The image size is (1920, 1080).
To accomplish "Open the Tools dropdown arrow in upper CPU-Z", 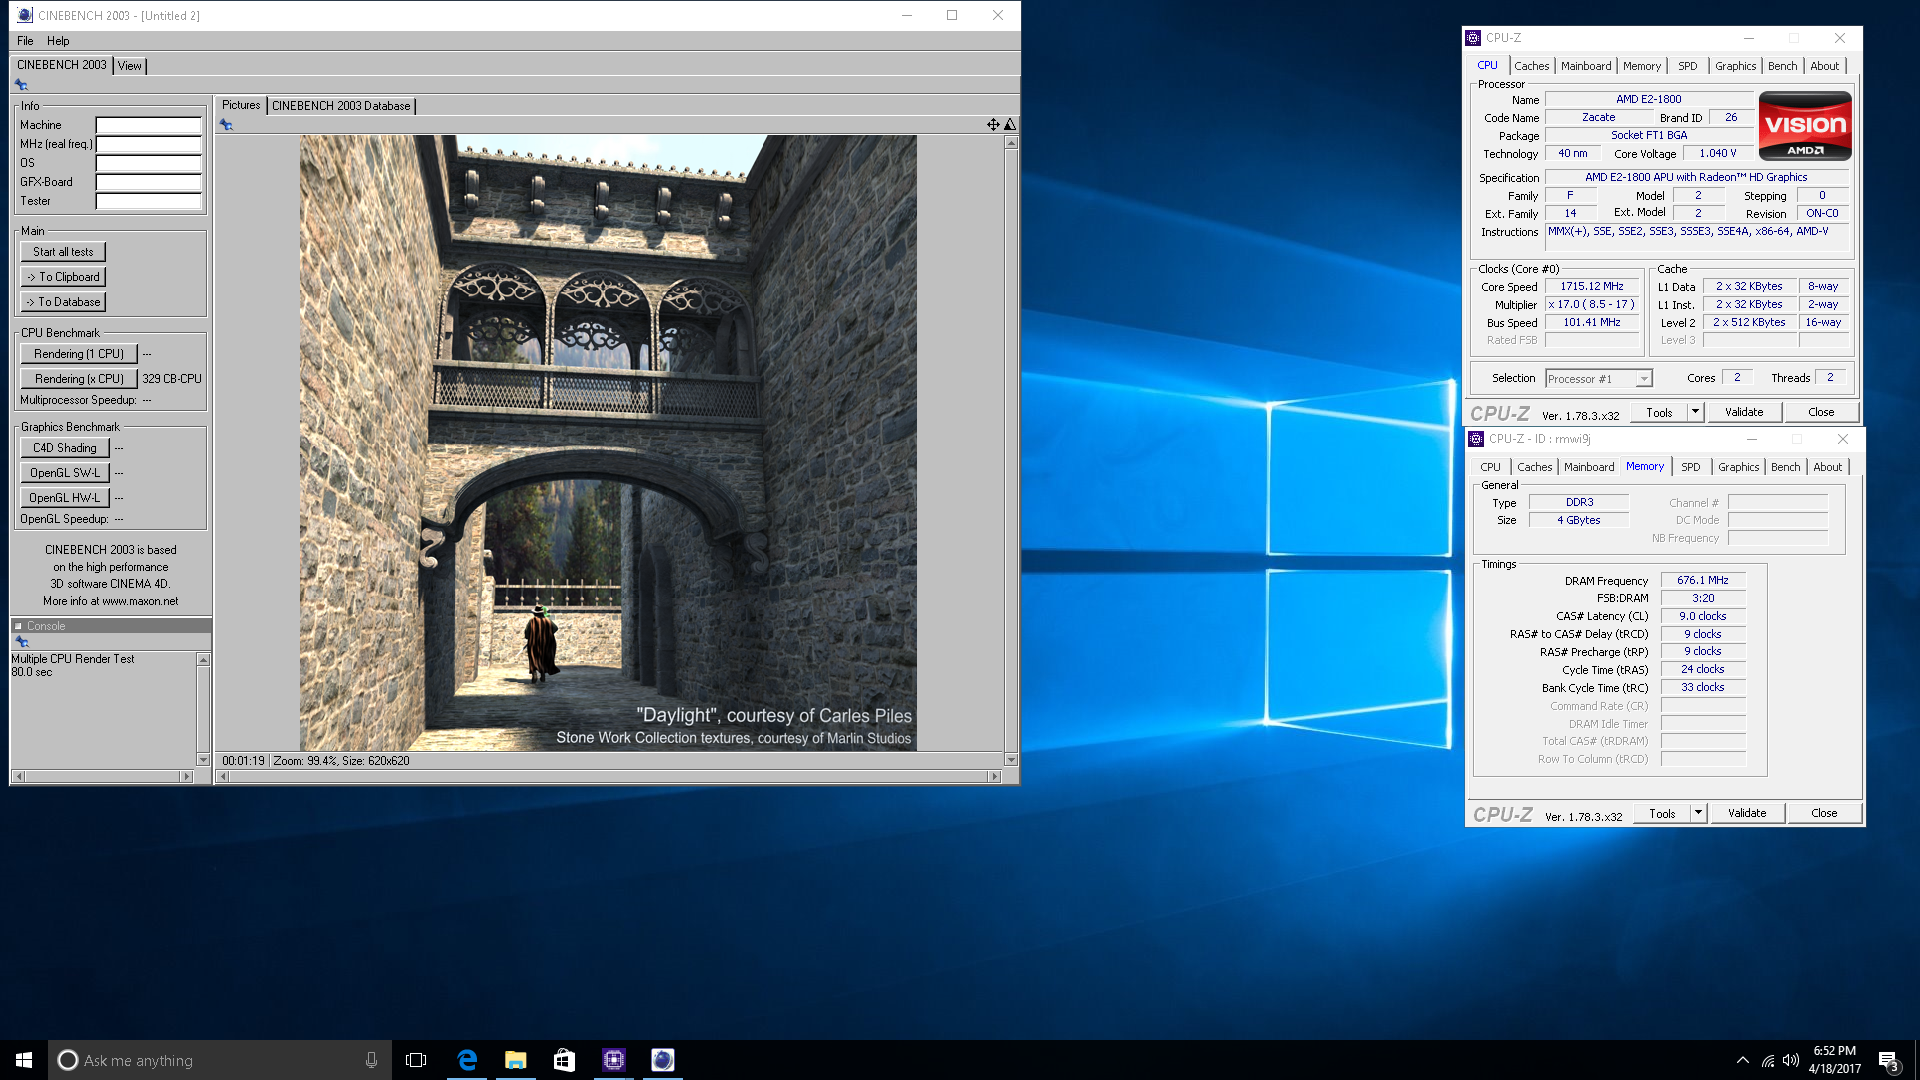I will click(x=1695, y=412).
